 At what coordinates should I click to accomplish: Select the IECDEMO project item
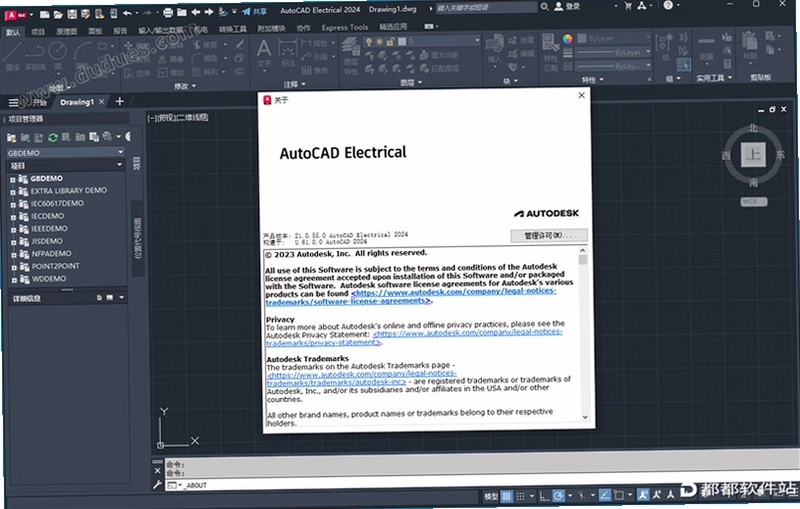click(x=47, y=216)
